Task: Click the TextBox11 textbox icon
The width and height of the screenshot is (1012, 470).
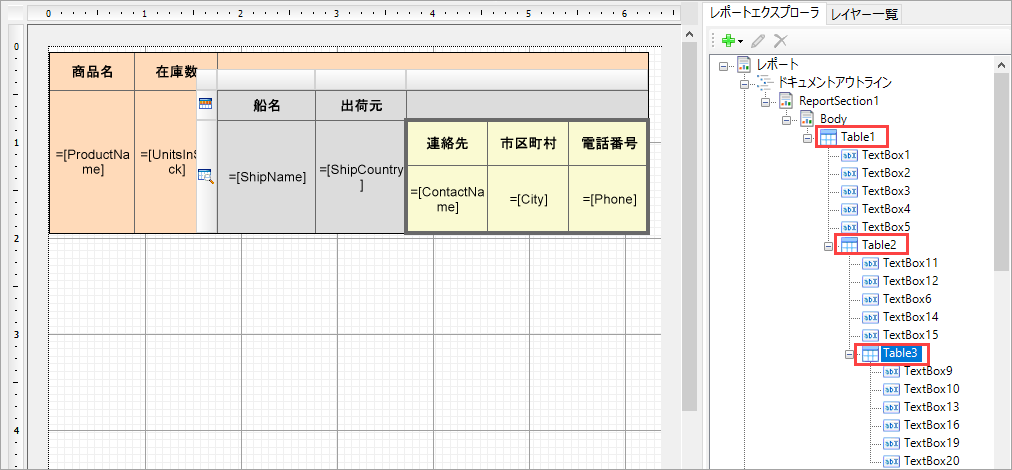Action: (871, 263)
